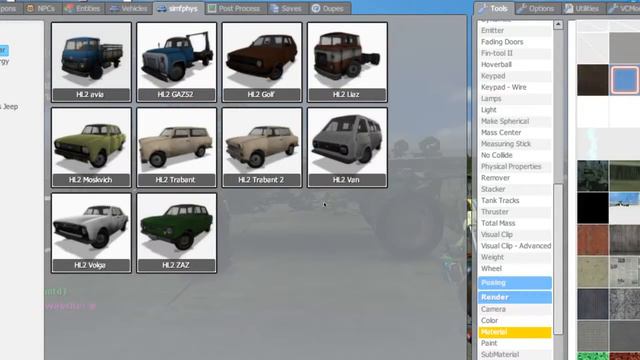Spawn the HL2 Van vehicle

pyautogui.click(x=347, y=147)
